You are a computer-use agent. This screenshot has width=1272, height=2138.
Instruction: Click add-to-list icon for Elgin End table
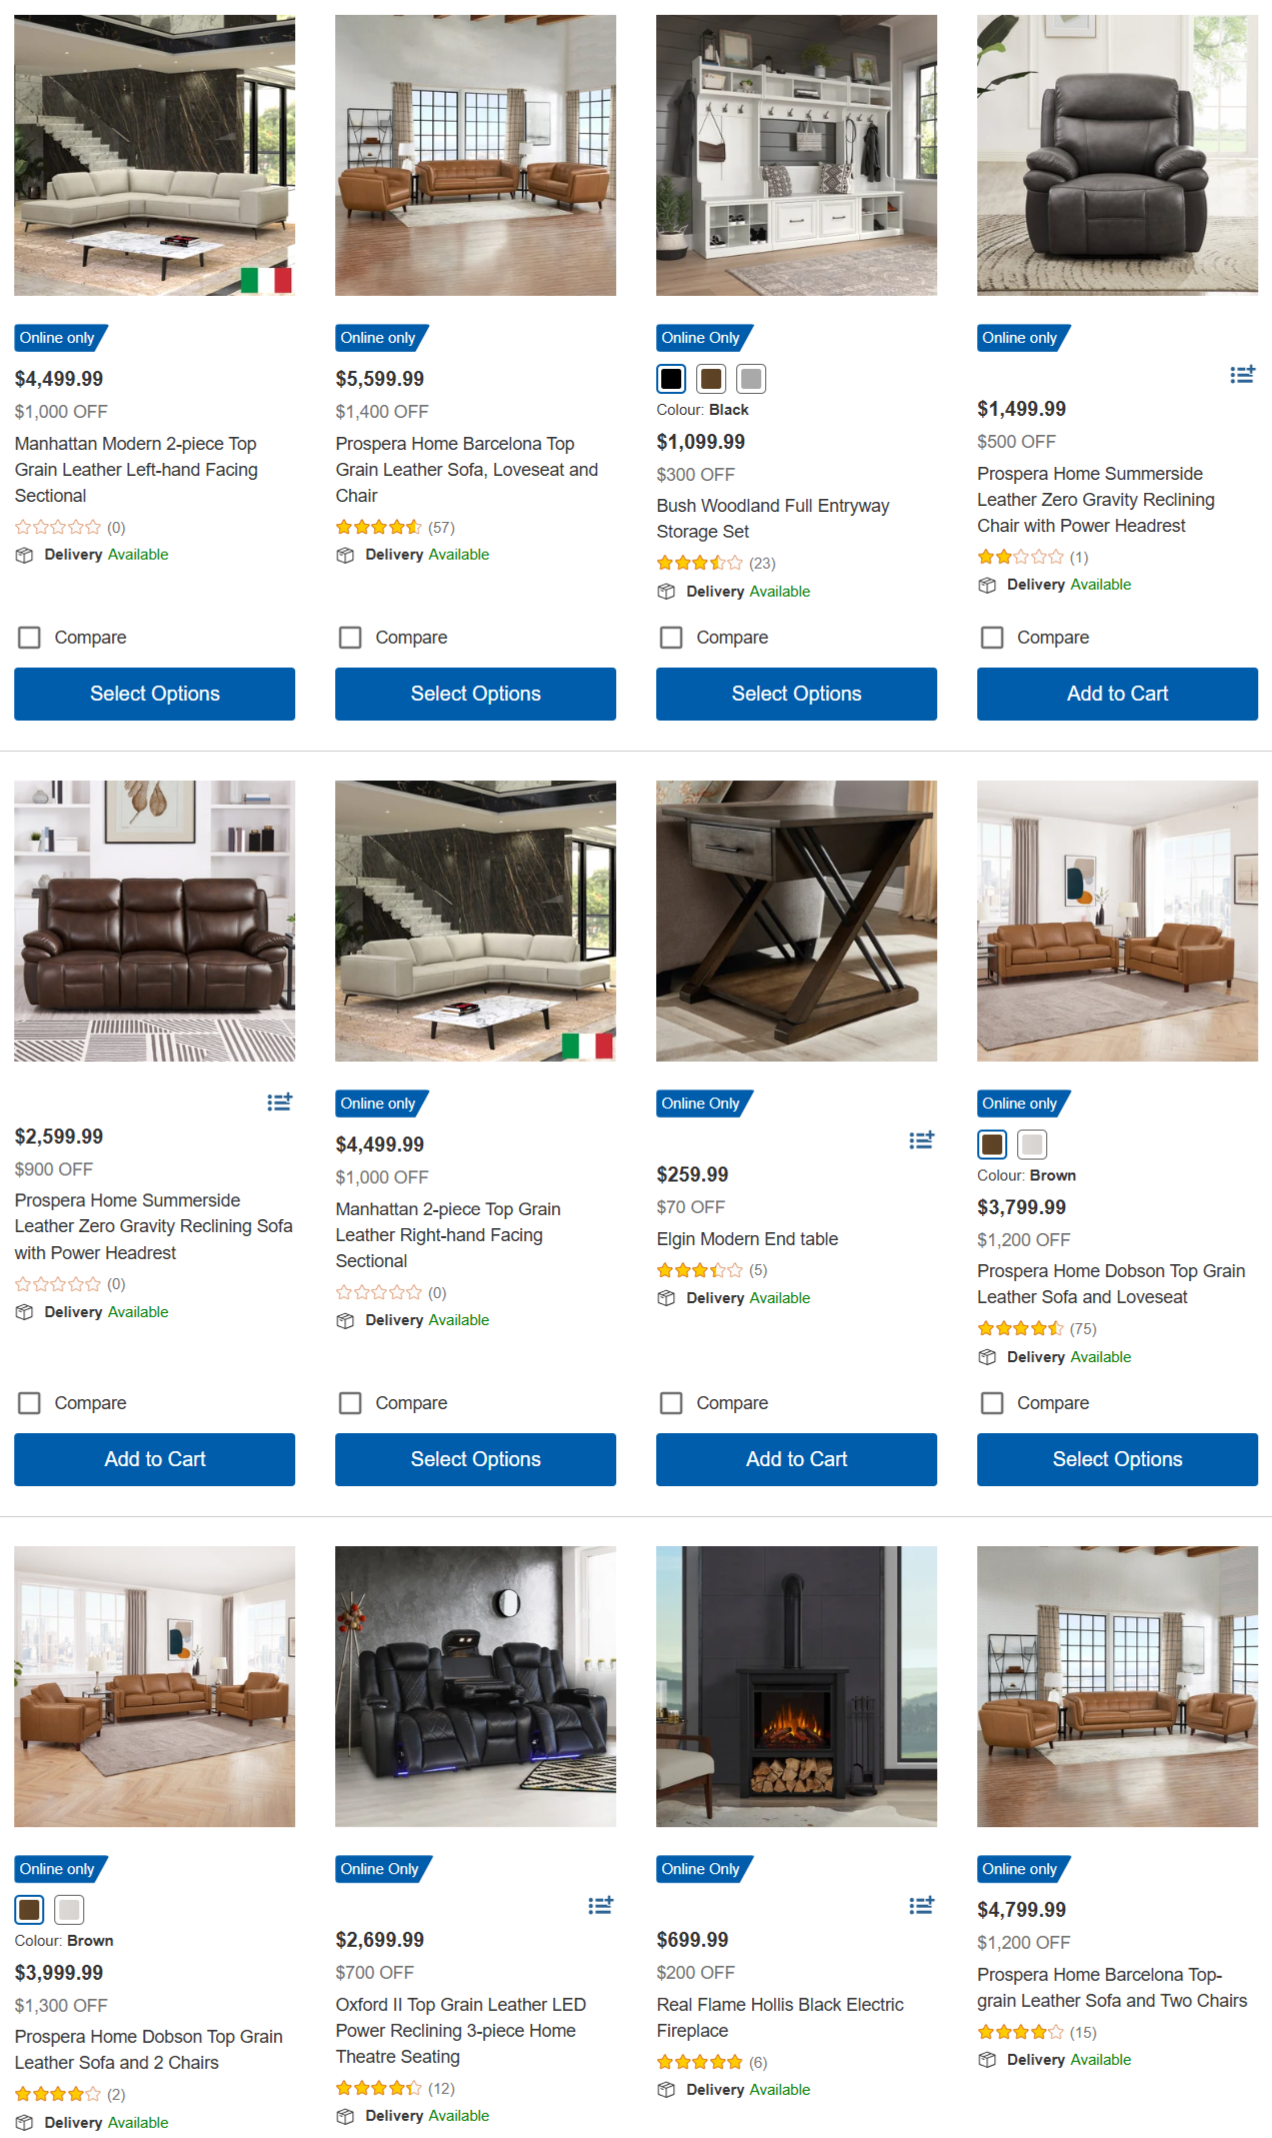point(921,1140)
